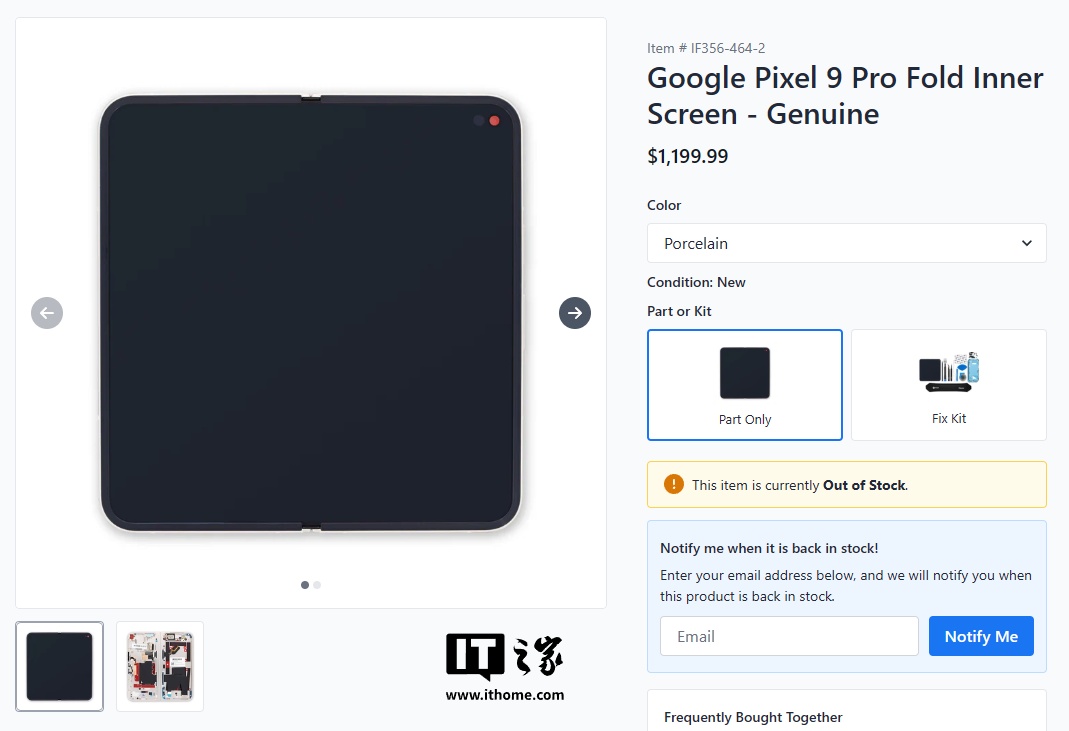The height and width of the screenshot is (731, 1069).
Task: Click the next image arrow
Action: click(x=575, y=313)
